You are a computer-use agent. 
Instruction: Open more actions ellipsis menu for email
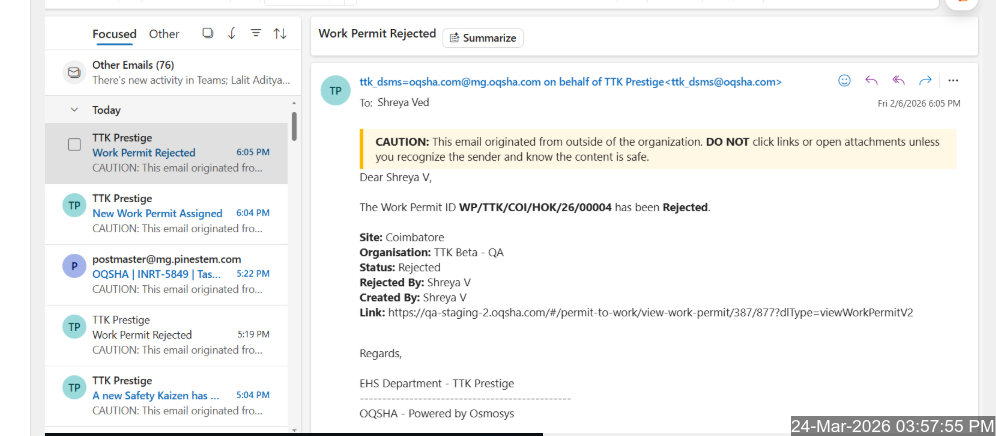953,80
